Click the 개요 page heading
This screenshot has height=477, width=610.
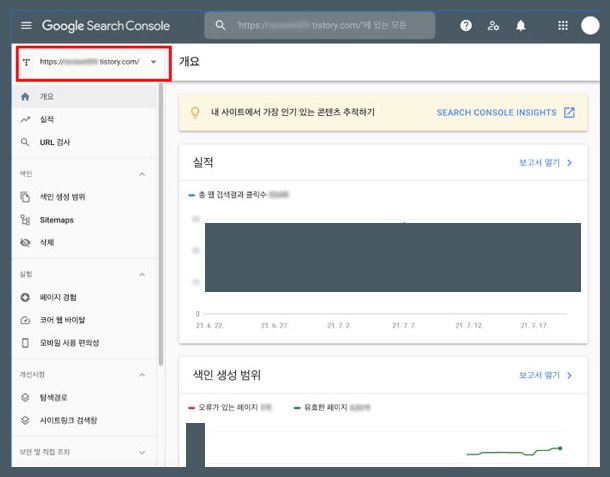[189, 61]
